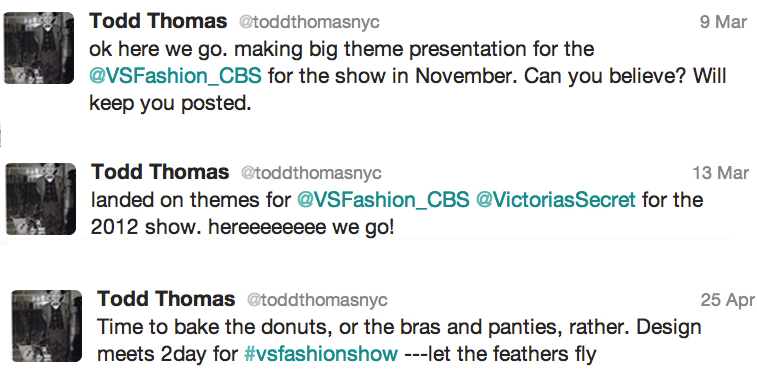This screenshot has width=757, height=378.
Task: Open @VSFashion_CBS mention in theme presentation tweet
Action: pyautogui.click(x=176, y=76)
